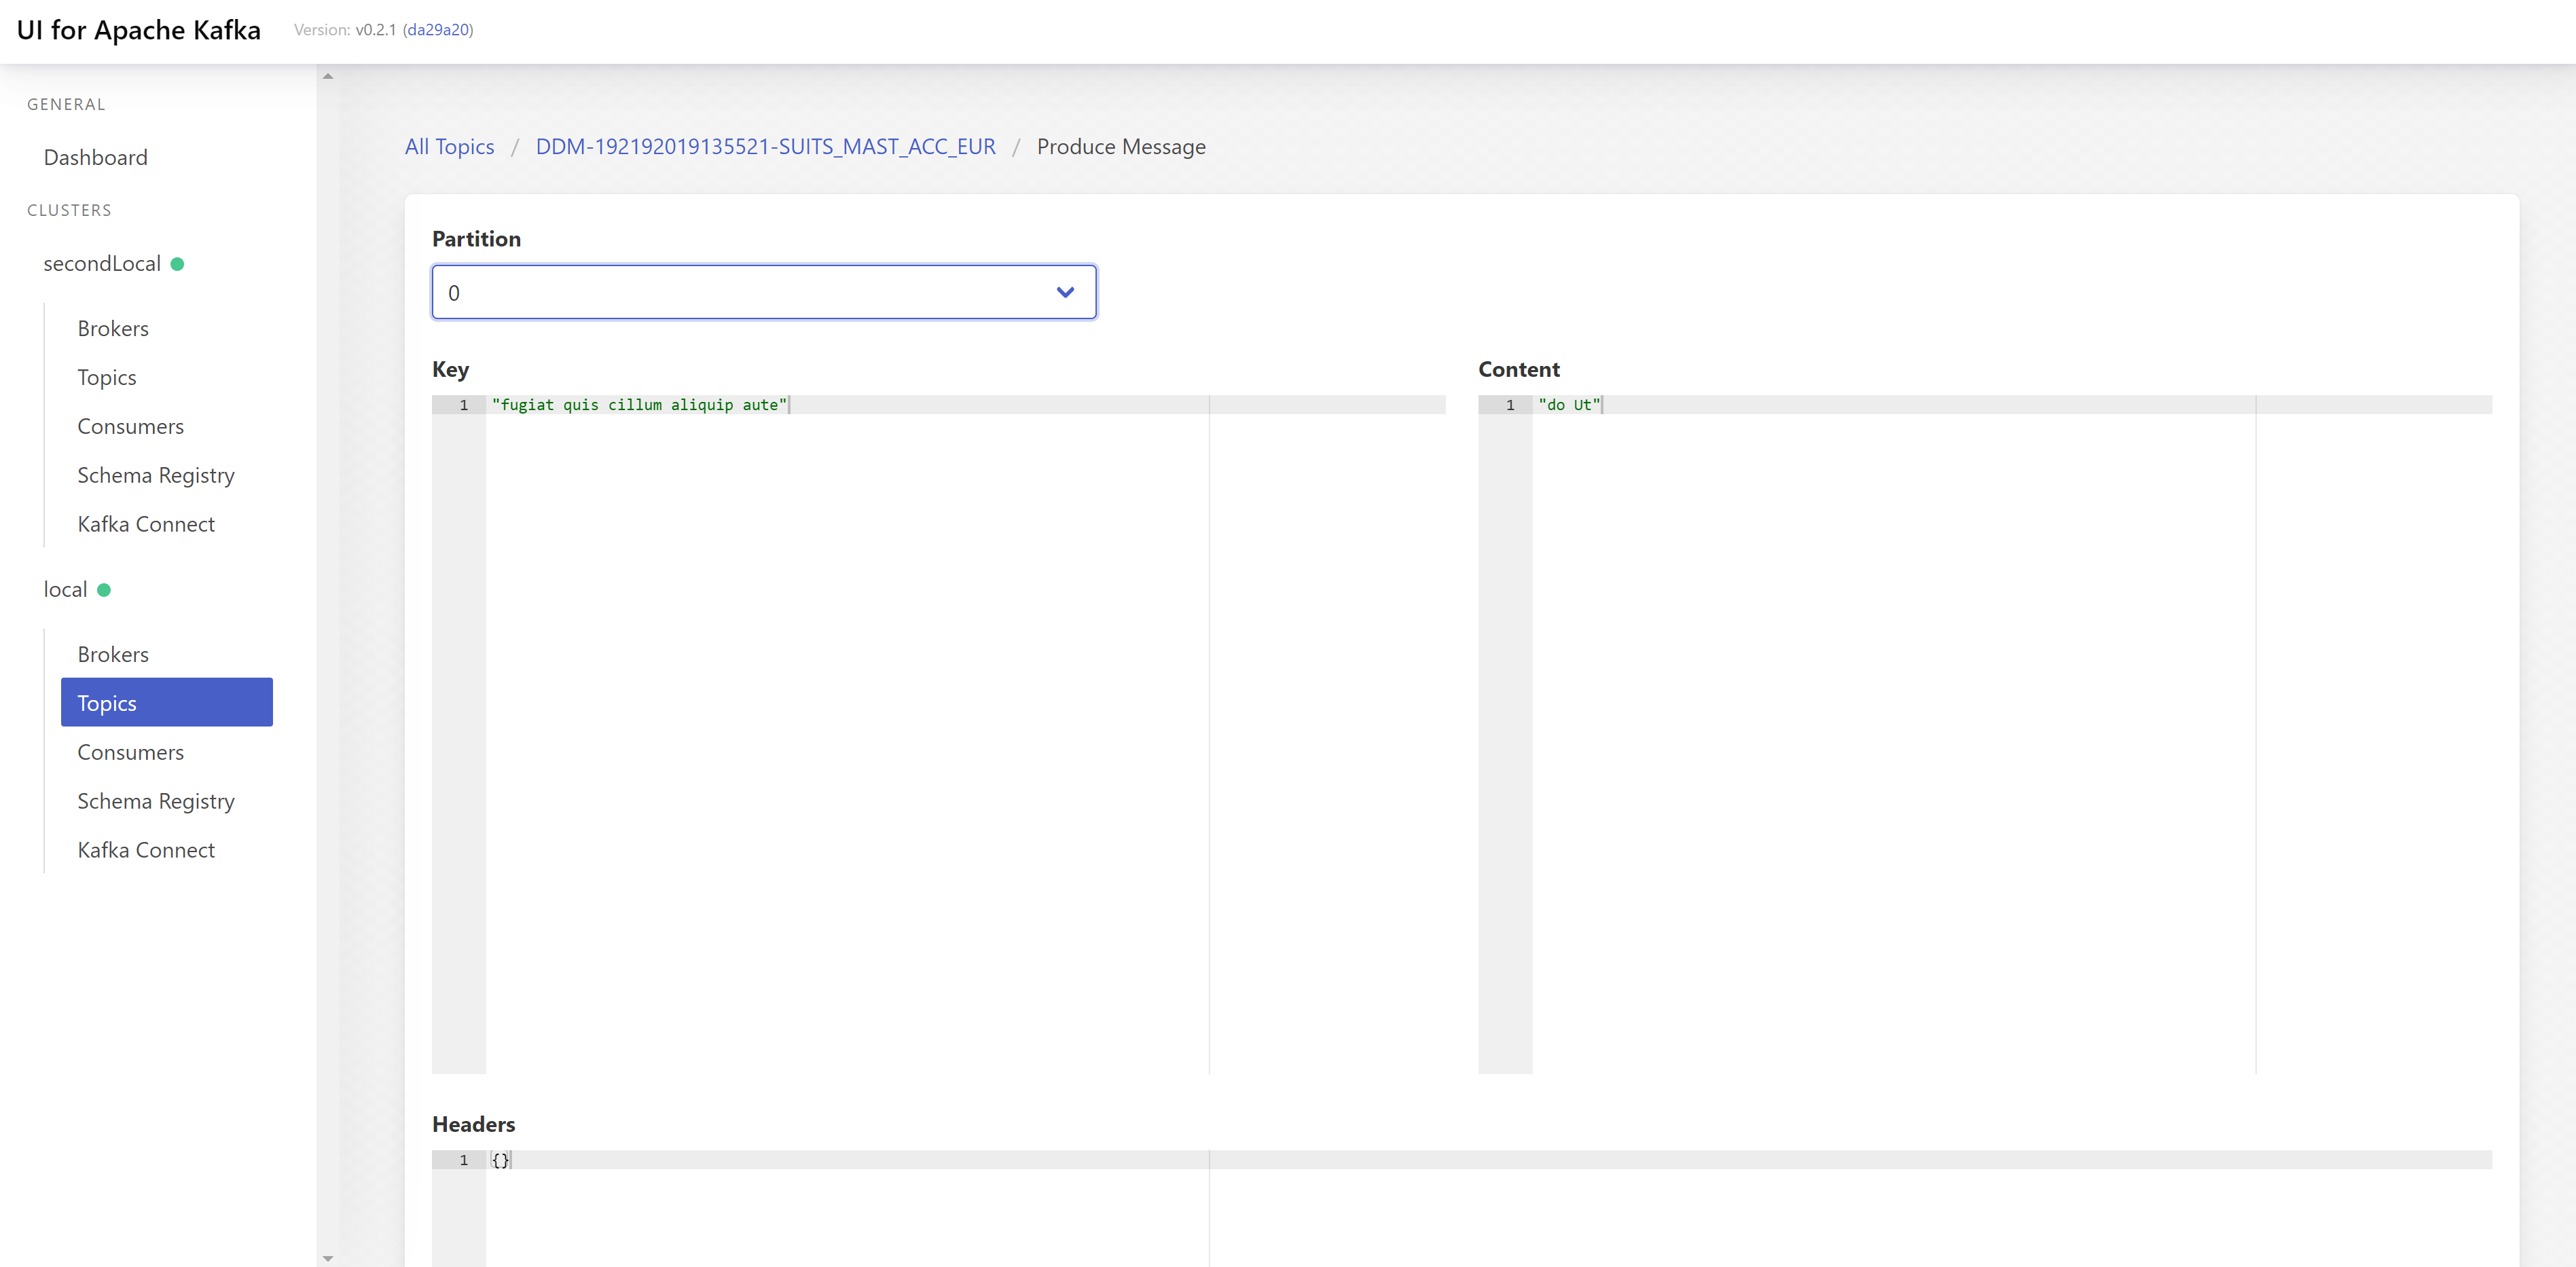Click the local cluster green status indicator
The width and height of the screenshot is (2576, 1267).
pos(104,590)
